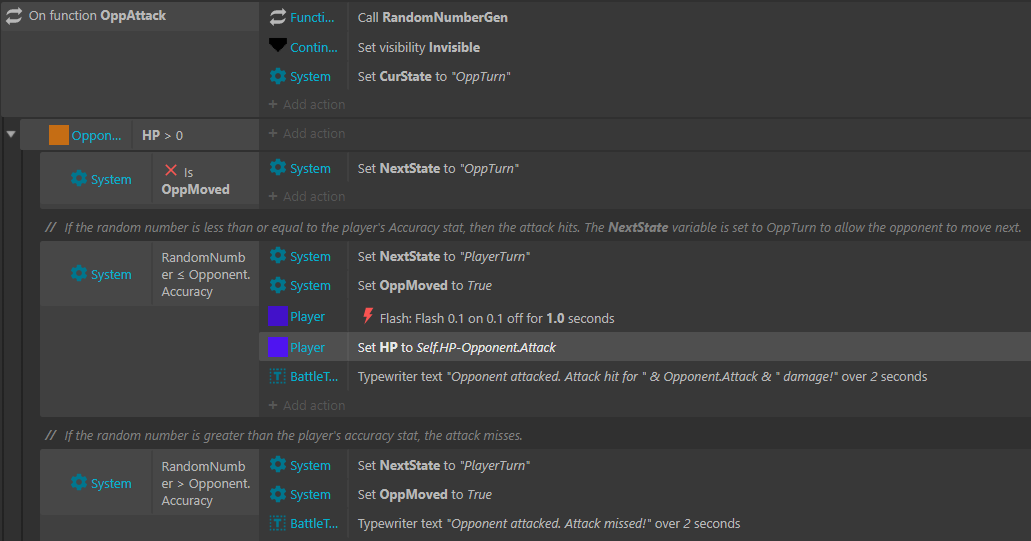The height and width of the screenshot is (541, 1031).
Task: Select first Set NextState to "PlayerTurn" text
Action: click(444, 256)
